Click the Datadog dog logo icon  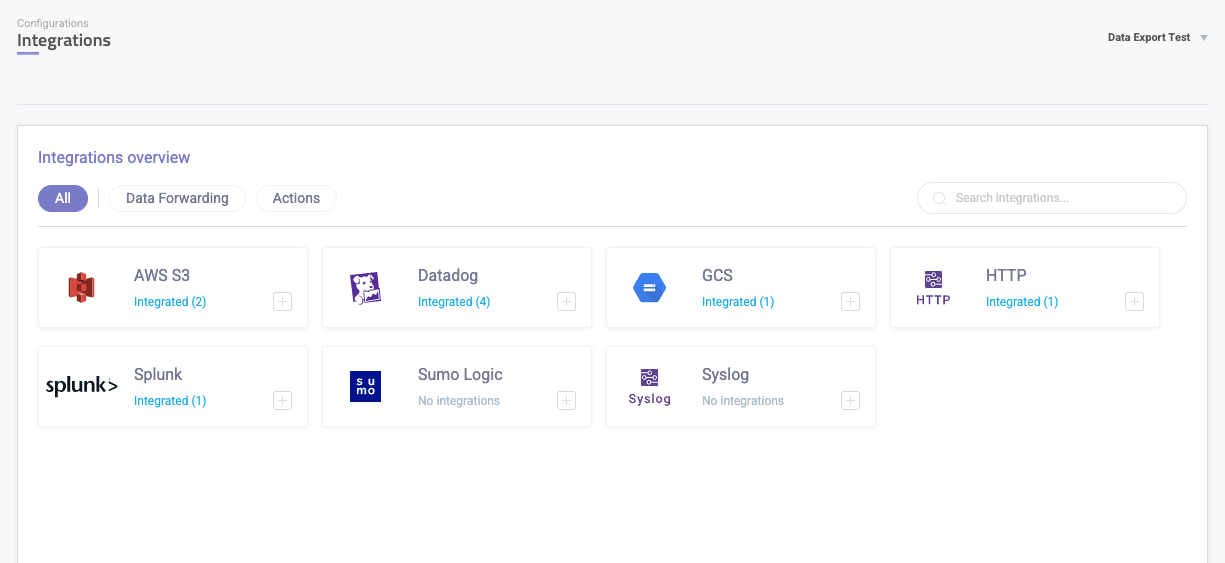[x=365, y=288]
